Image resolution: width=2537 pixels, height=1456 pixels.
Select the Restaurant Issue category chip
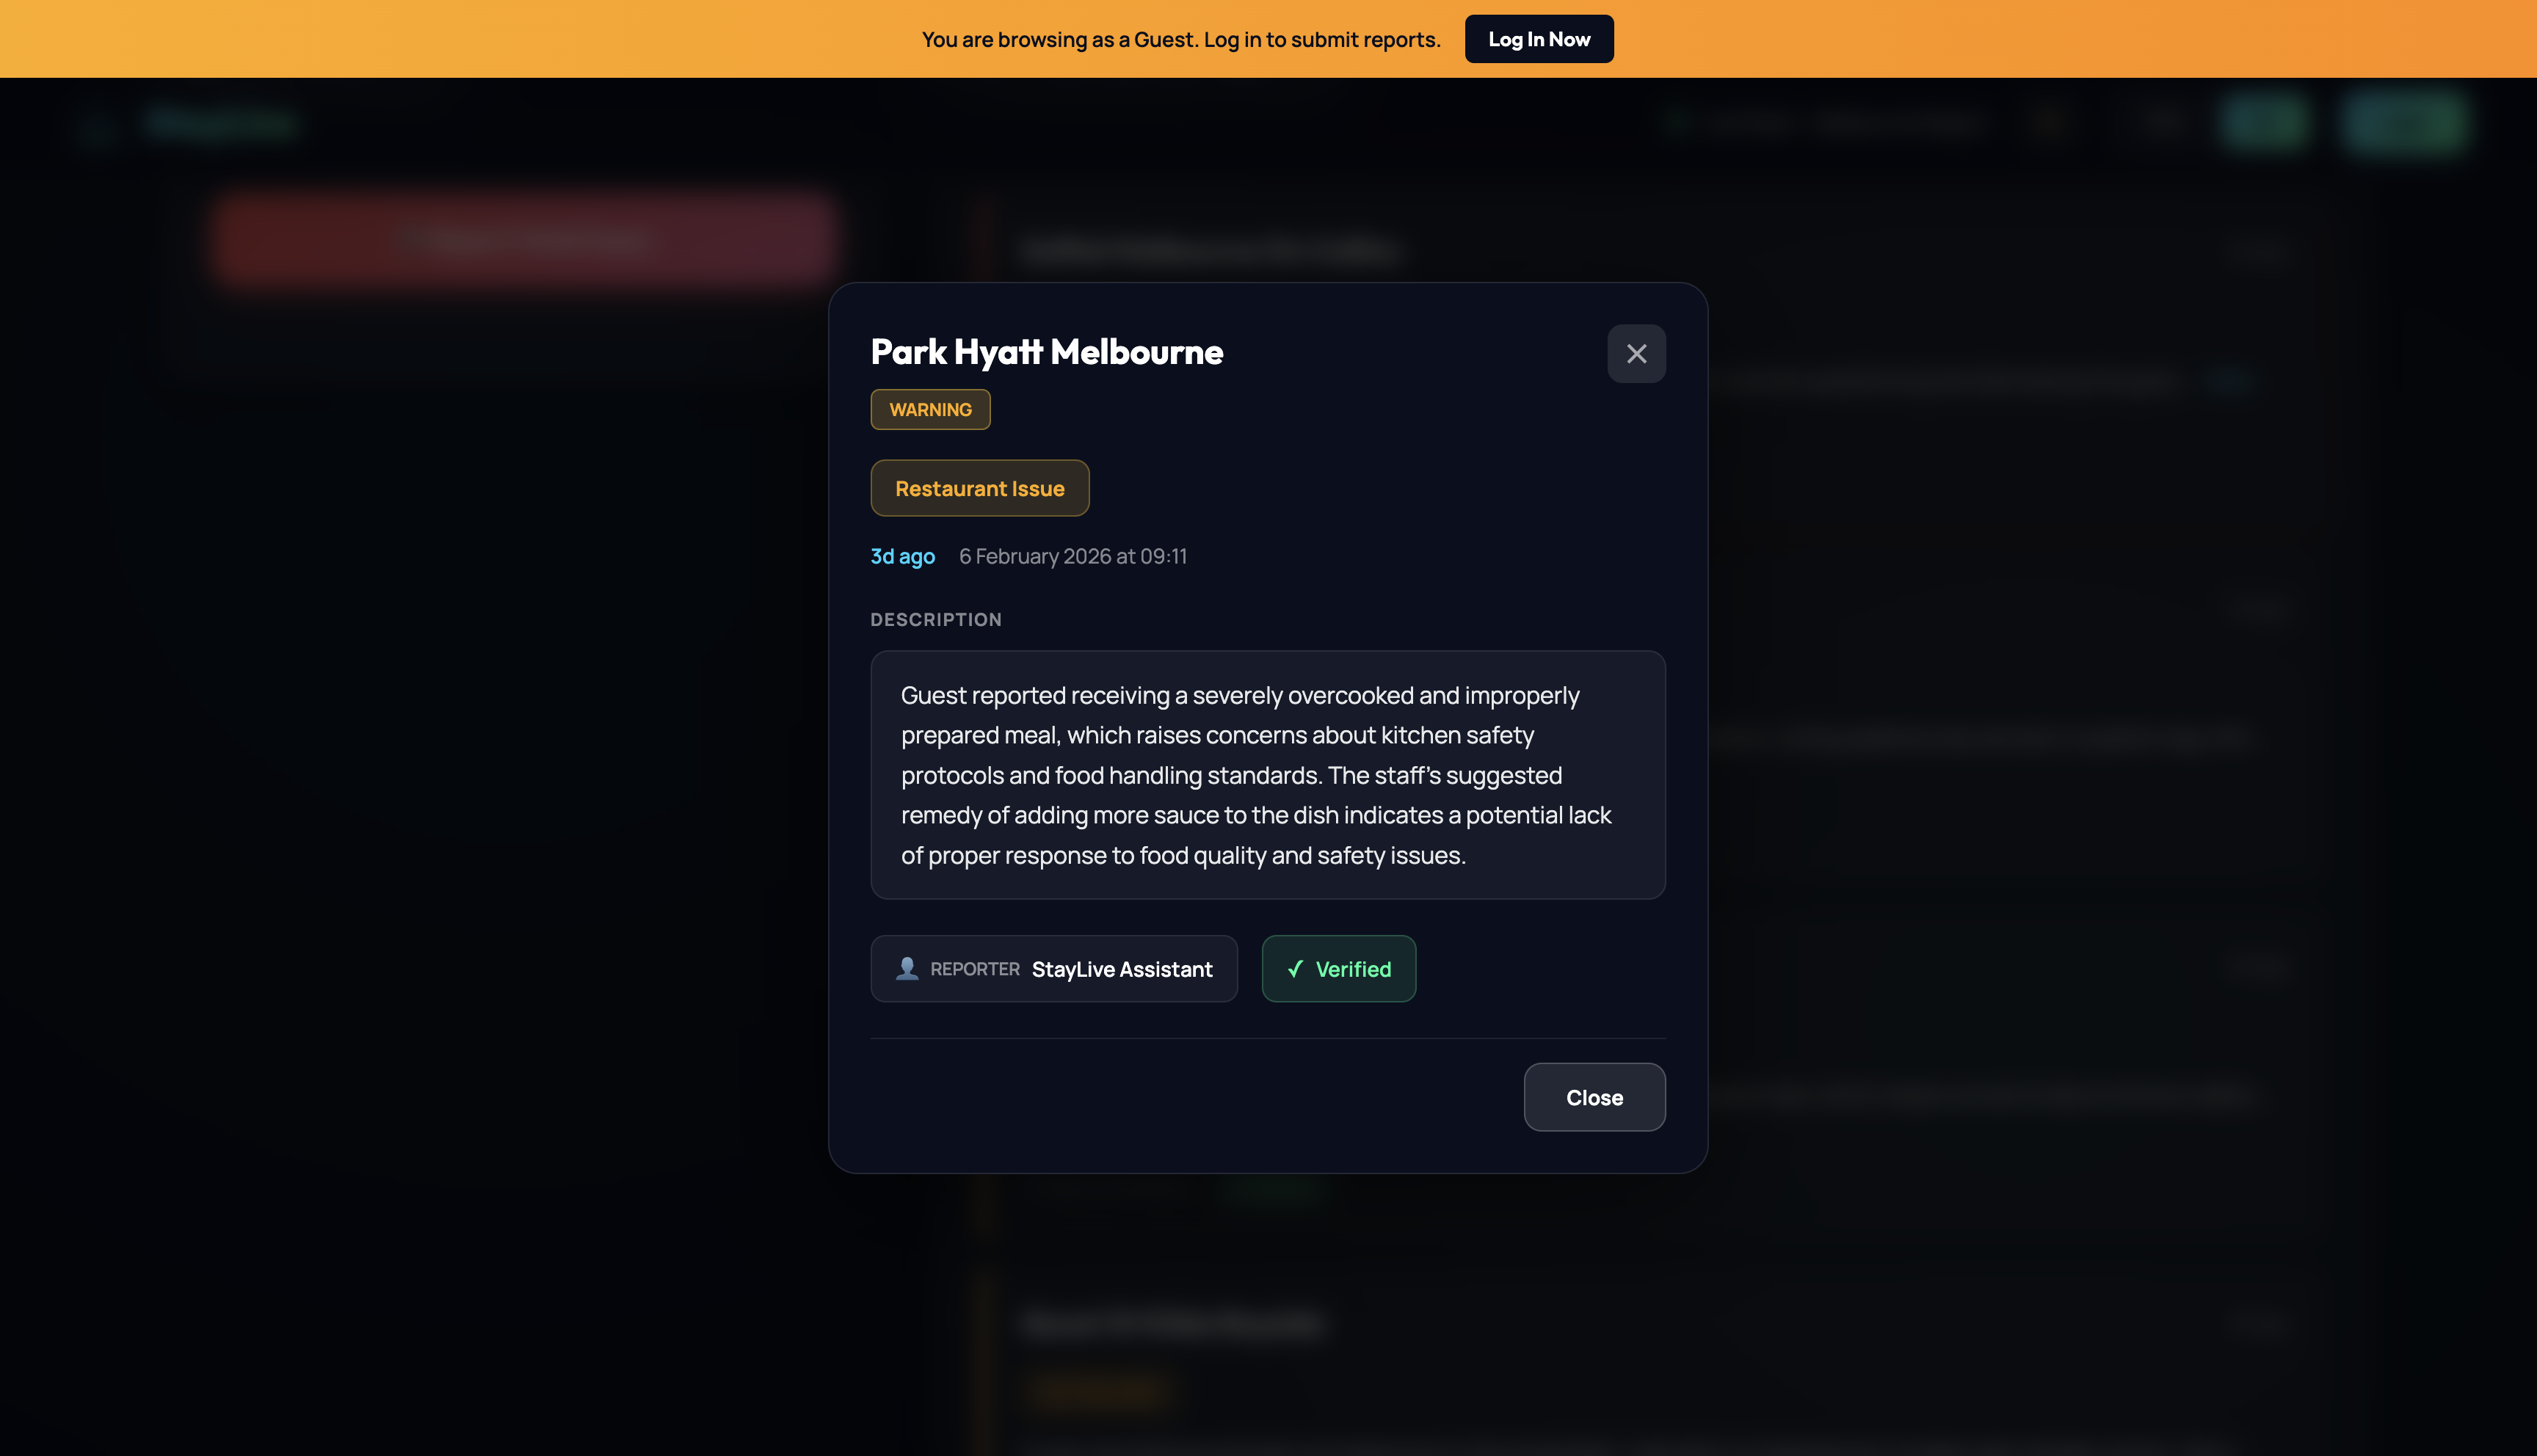pyautogui.click(x=979, y=488)
